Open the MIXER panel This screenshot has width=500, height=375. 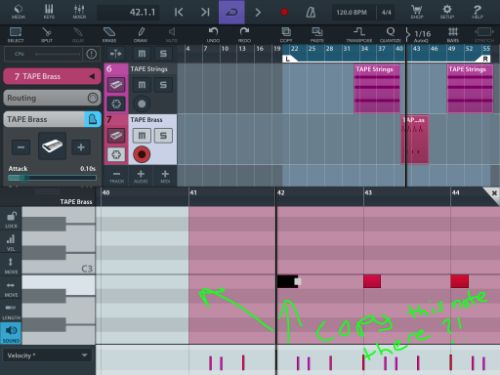(79, 12)
